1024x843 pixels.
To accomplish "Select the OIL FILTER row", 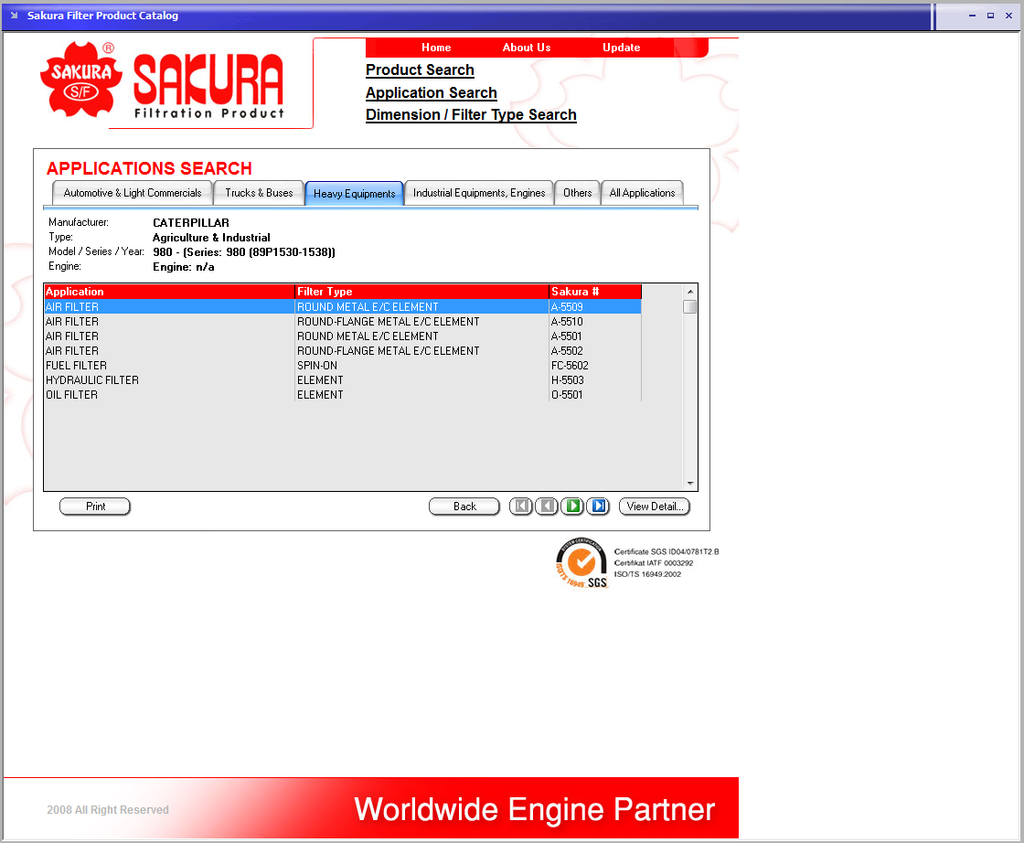I will [x=343, y=395].
